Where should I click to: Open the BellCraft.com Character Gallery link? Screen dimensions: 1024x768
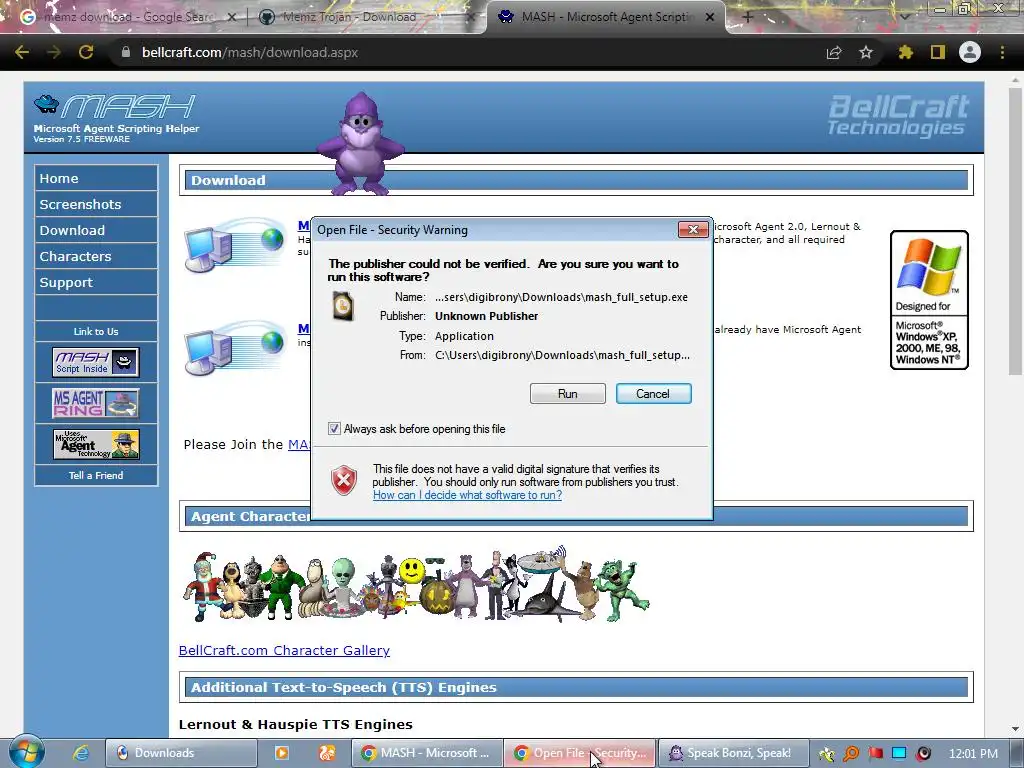click(x=284, y=650)
